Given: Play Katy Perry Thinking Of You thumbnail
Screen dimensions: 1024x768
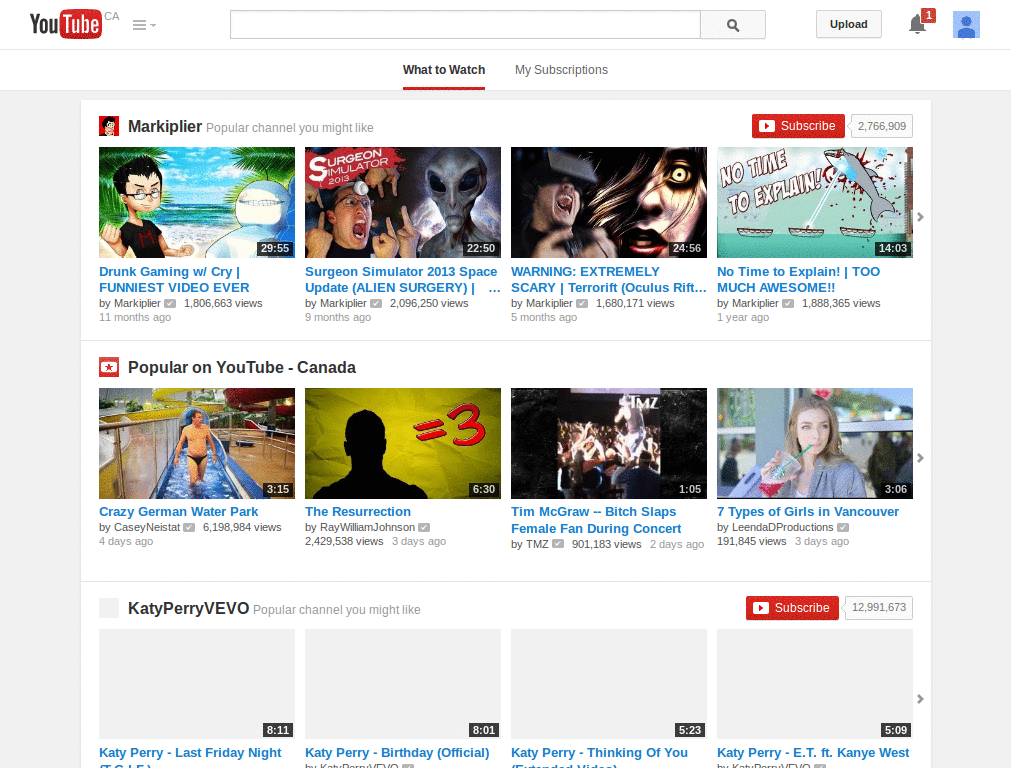Looking at the screenshot, I should (609, 684).
